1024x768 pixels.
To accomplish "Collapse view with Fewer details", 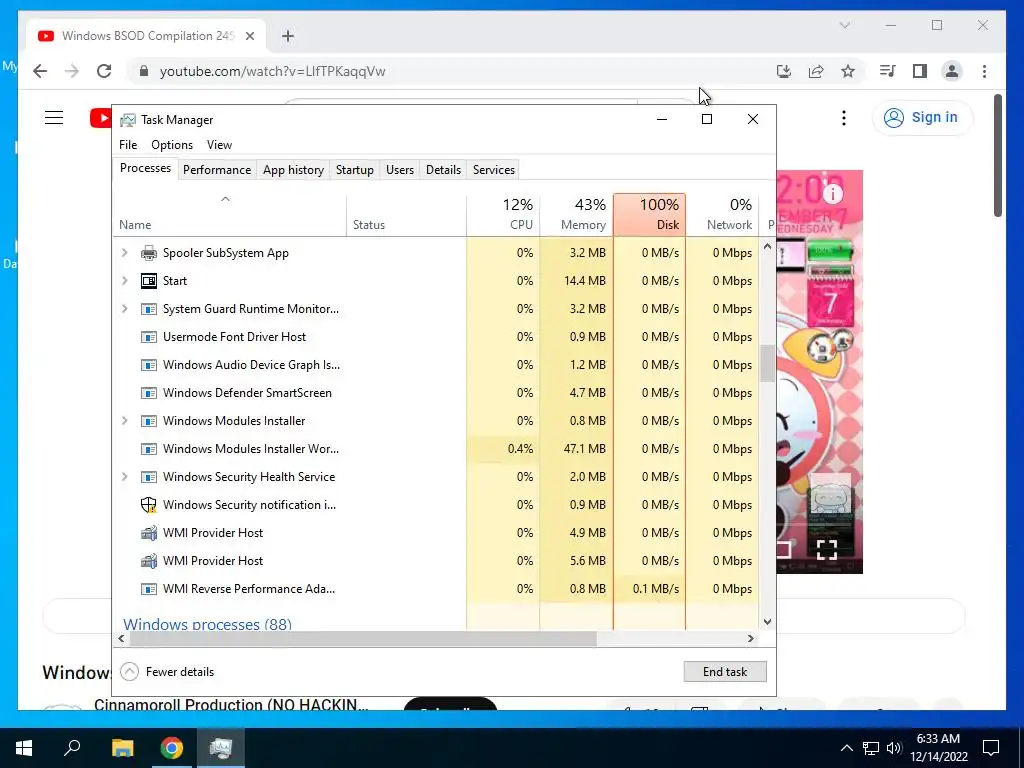I will click(168, 672).
